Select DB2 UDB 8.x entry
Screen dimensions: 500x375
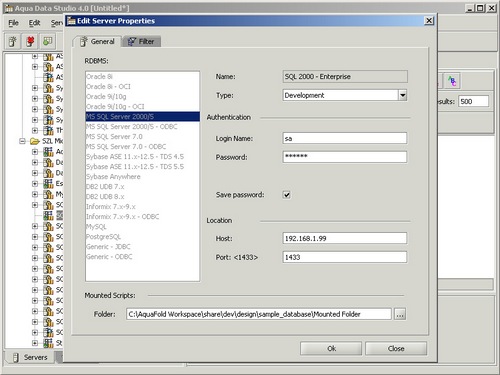point(143,197)
